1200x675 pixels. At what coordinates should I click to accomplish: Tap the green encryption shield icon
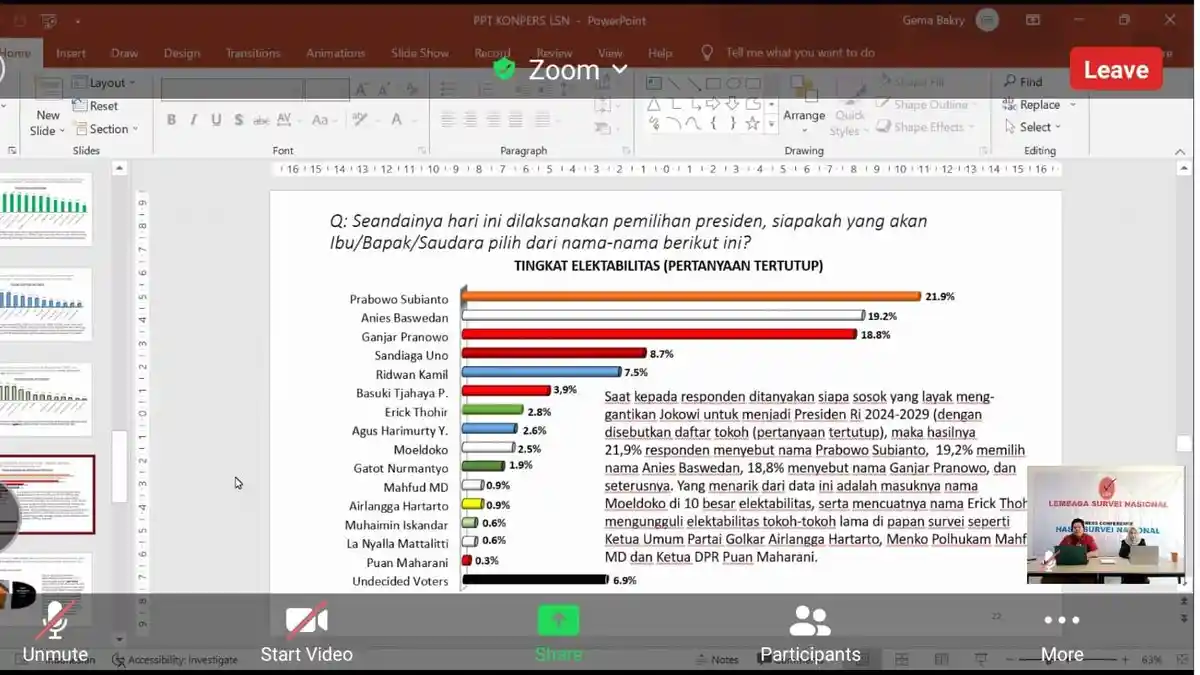pos(504,69)
